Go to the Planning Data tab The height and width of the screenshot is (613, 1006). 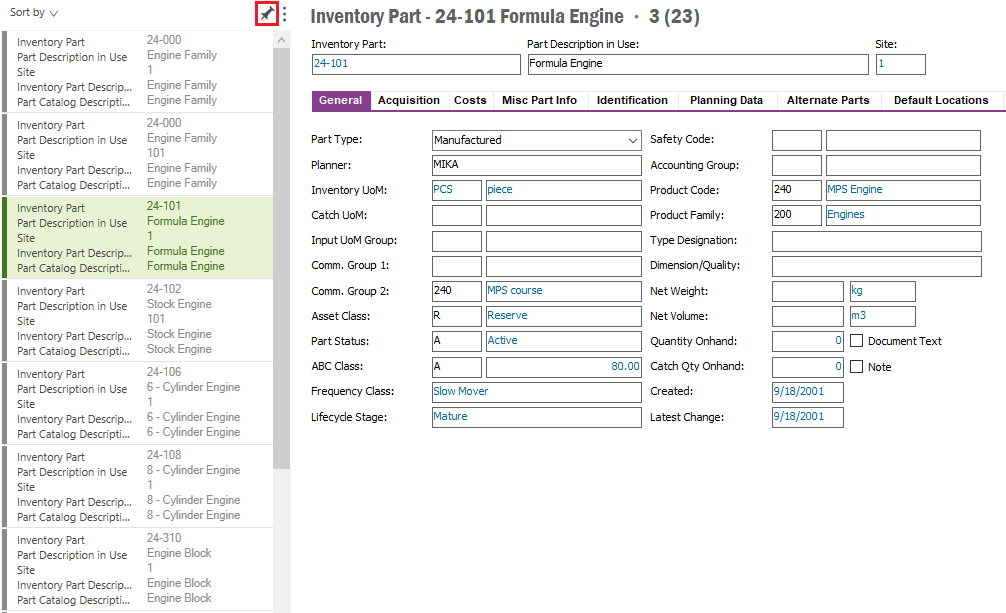[x=726, y=100]
